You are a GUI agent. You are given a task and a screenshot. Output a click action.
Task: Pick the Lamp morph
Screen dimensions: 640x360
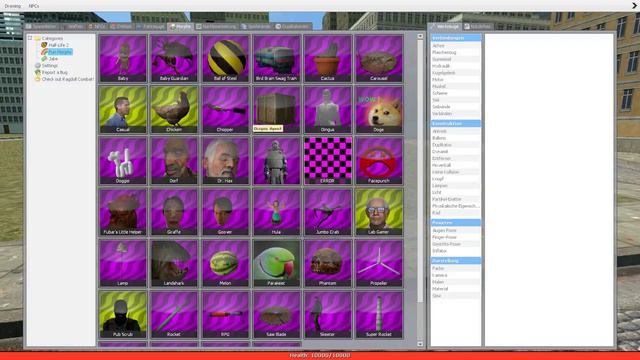point(123,264)
